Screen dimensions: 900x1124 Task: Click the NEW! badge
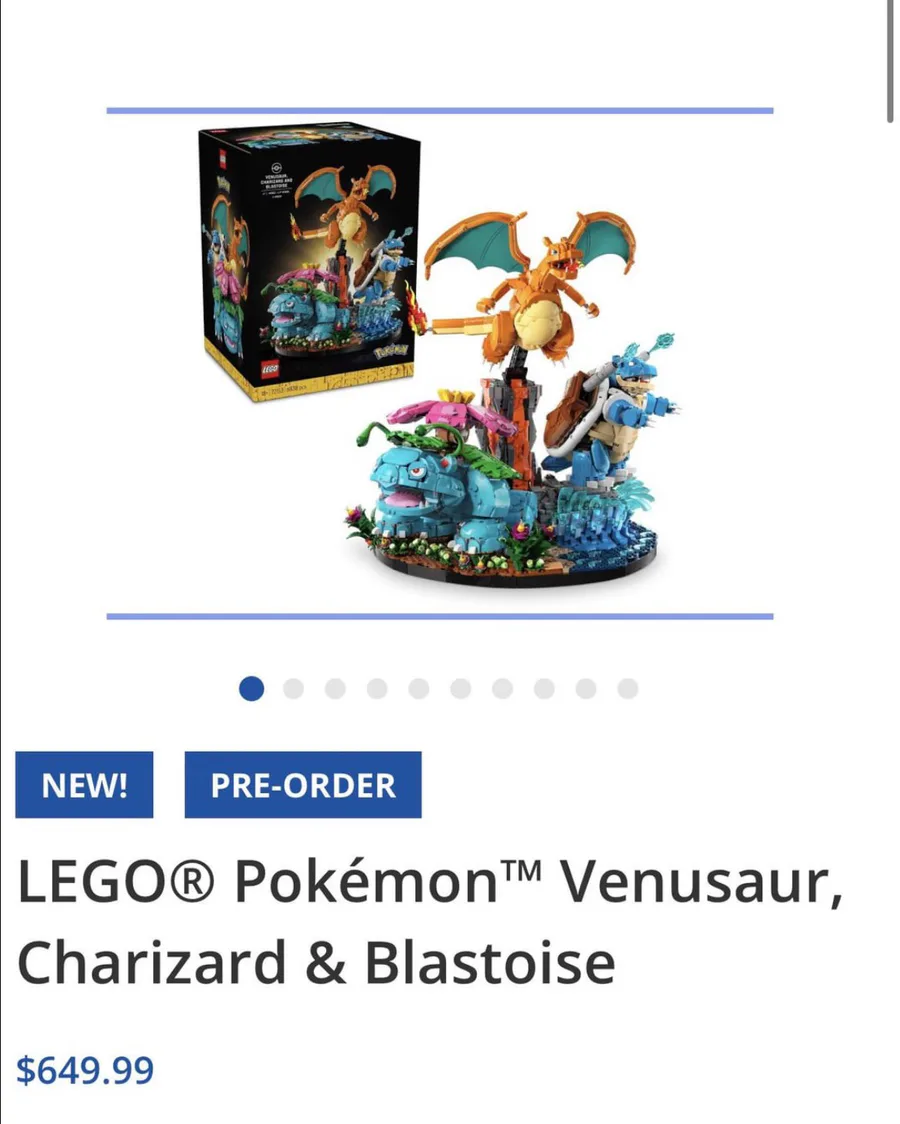tap(85, 785)
